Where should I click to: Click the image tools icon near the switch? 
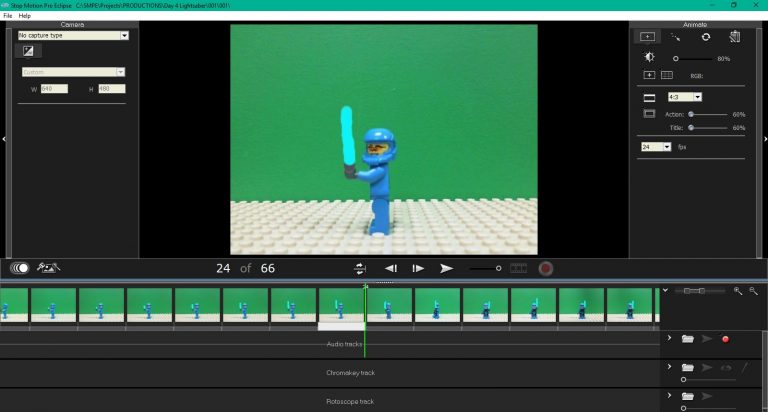coord(48,267)
